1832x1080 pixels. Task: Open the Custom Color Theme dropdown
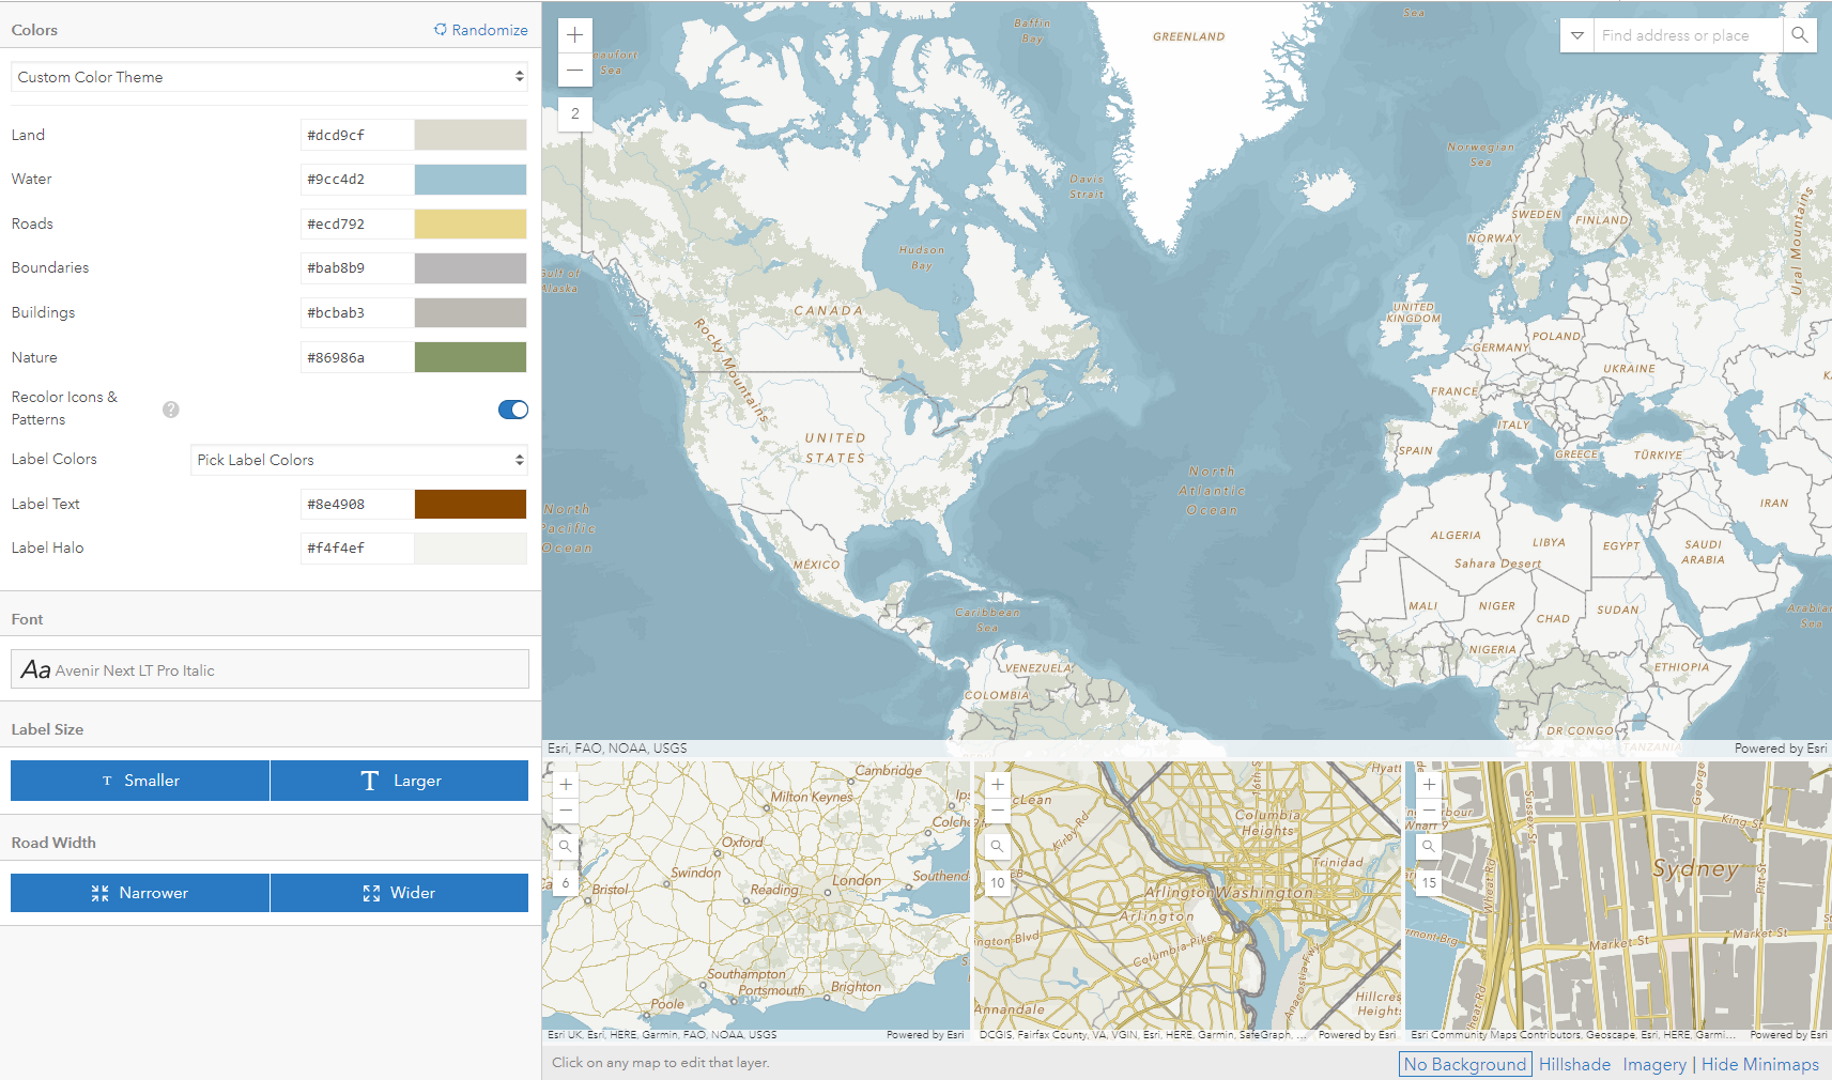tap(268, 76)
